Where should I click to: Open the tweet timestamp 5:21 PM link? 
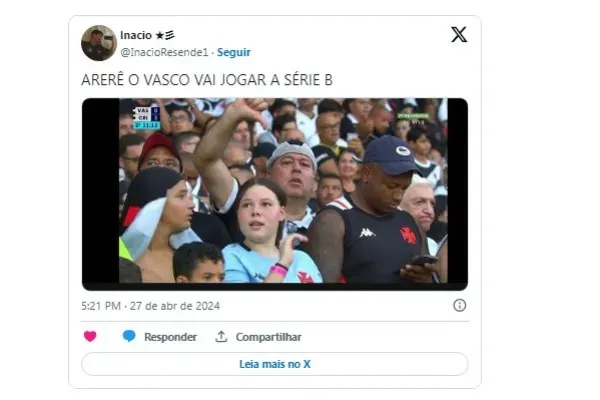[x=101, y=306]
